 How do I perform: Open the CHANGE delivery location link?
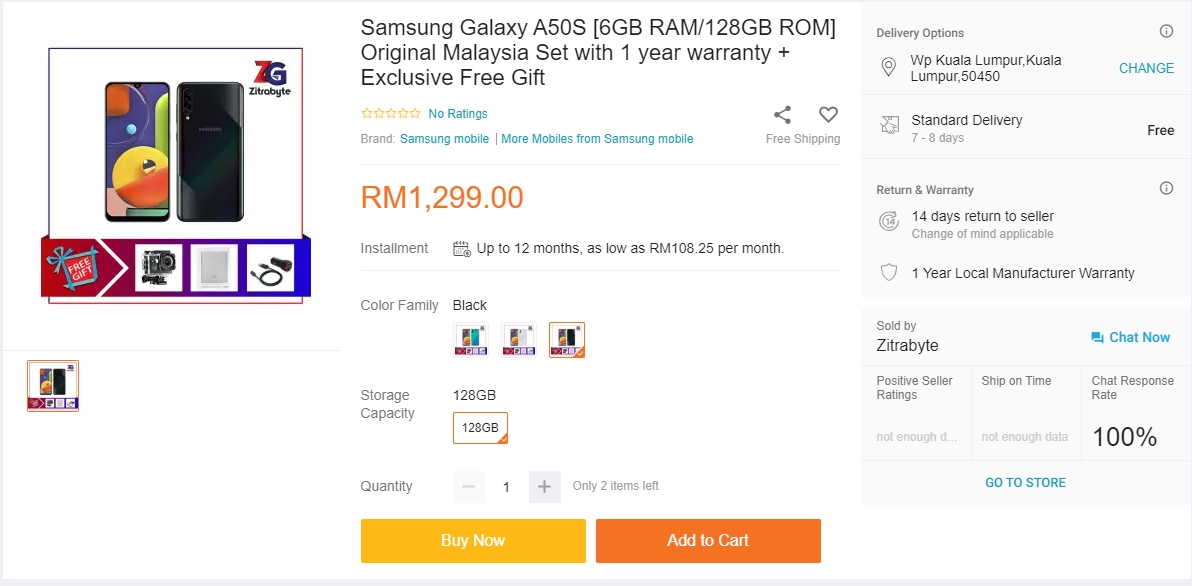pyautogui.click(x=1146, y=68)
